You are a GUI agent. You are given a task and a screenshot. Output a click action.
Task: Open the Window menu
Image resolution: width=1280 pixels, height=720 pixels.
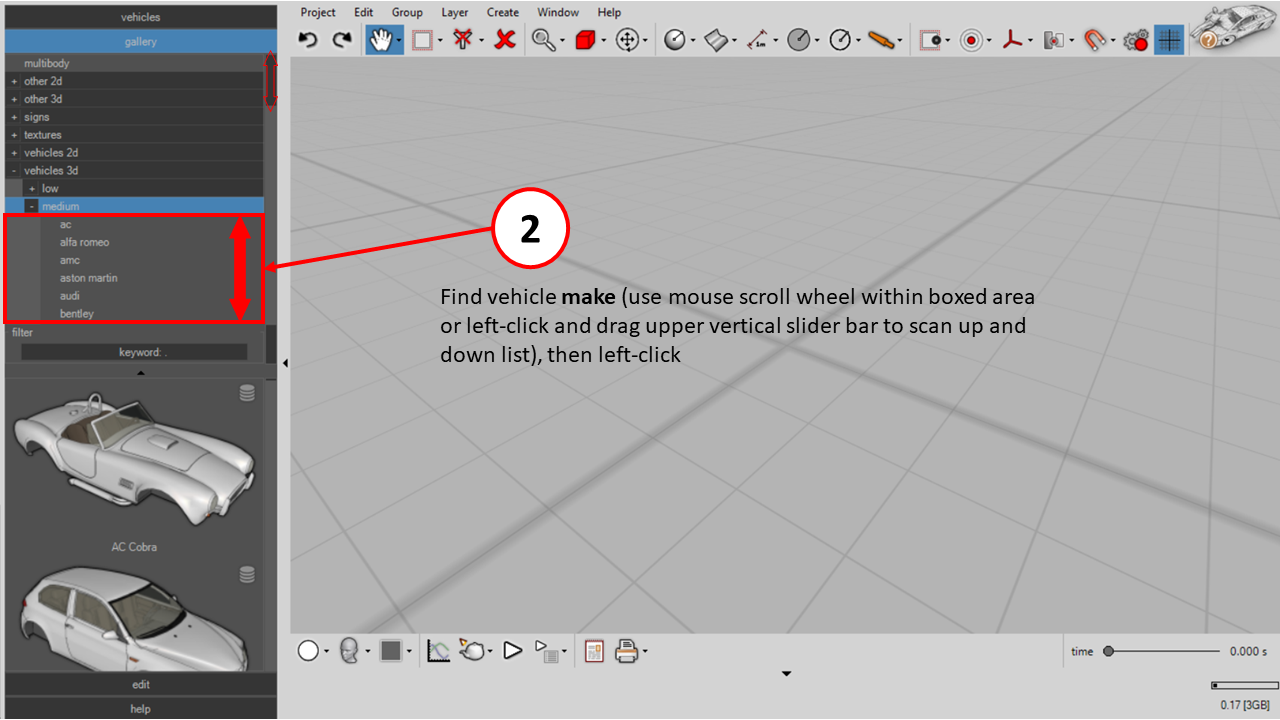pos(558,12)
